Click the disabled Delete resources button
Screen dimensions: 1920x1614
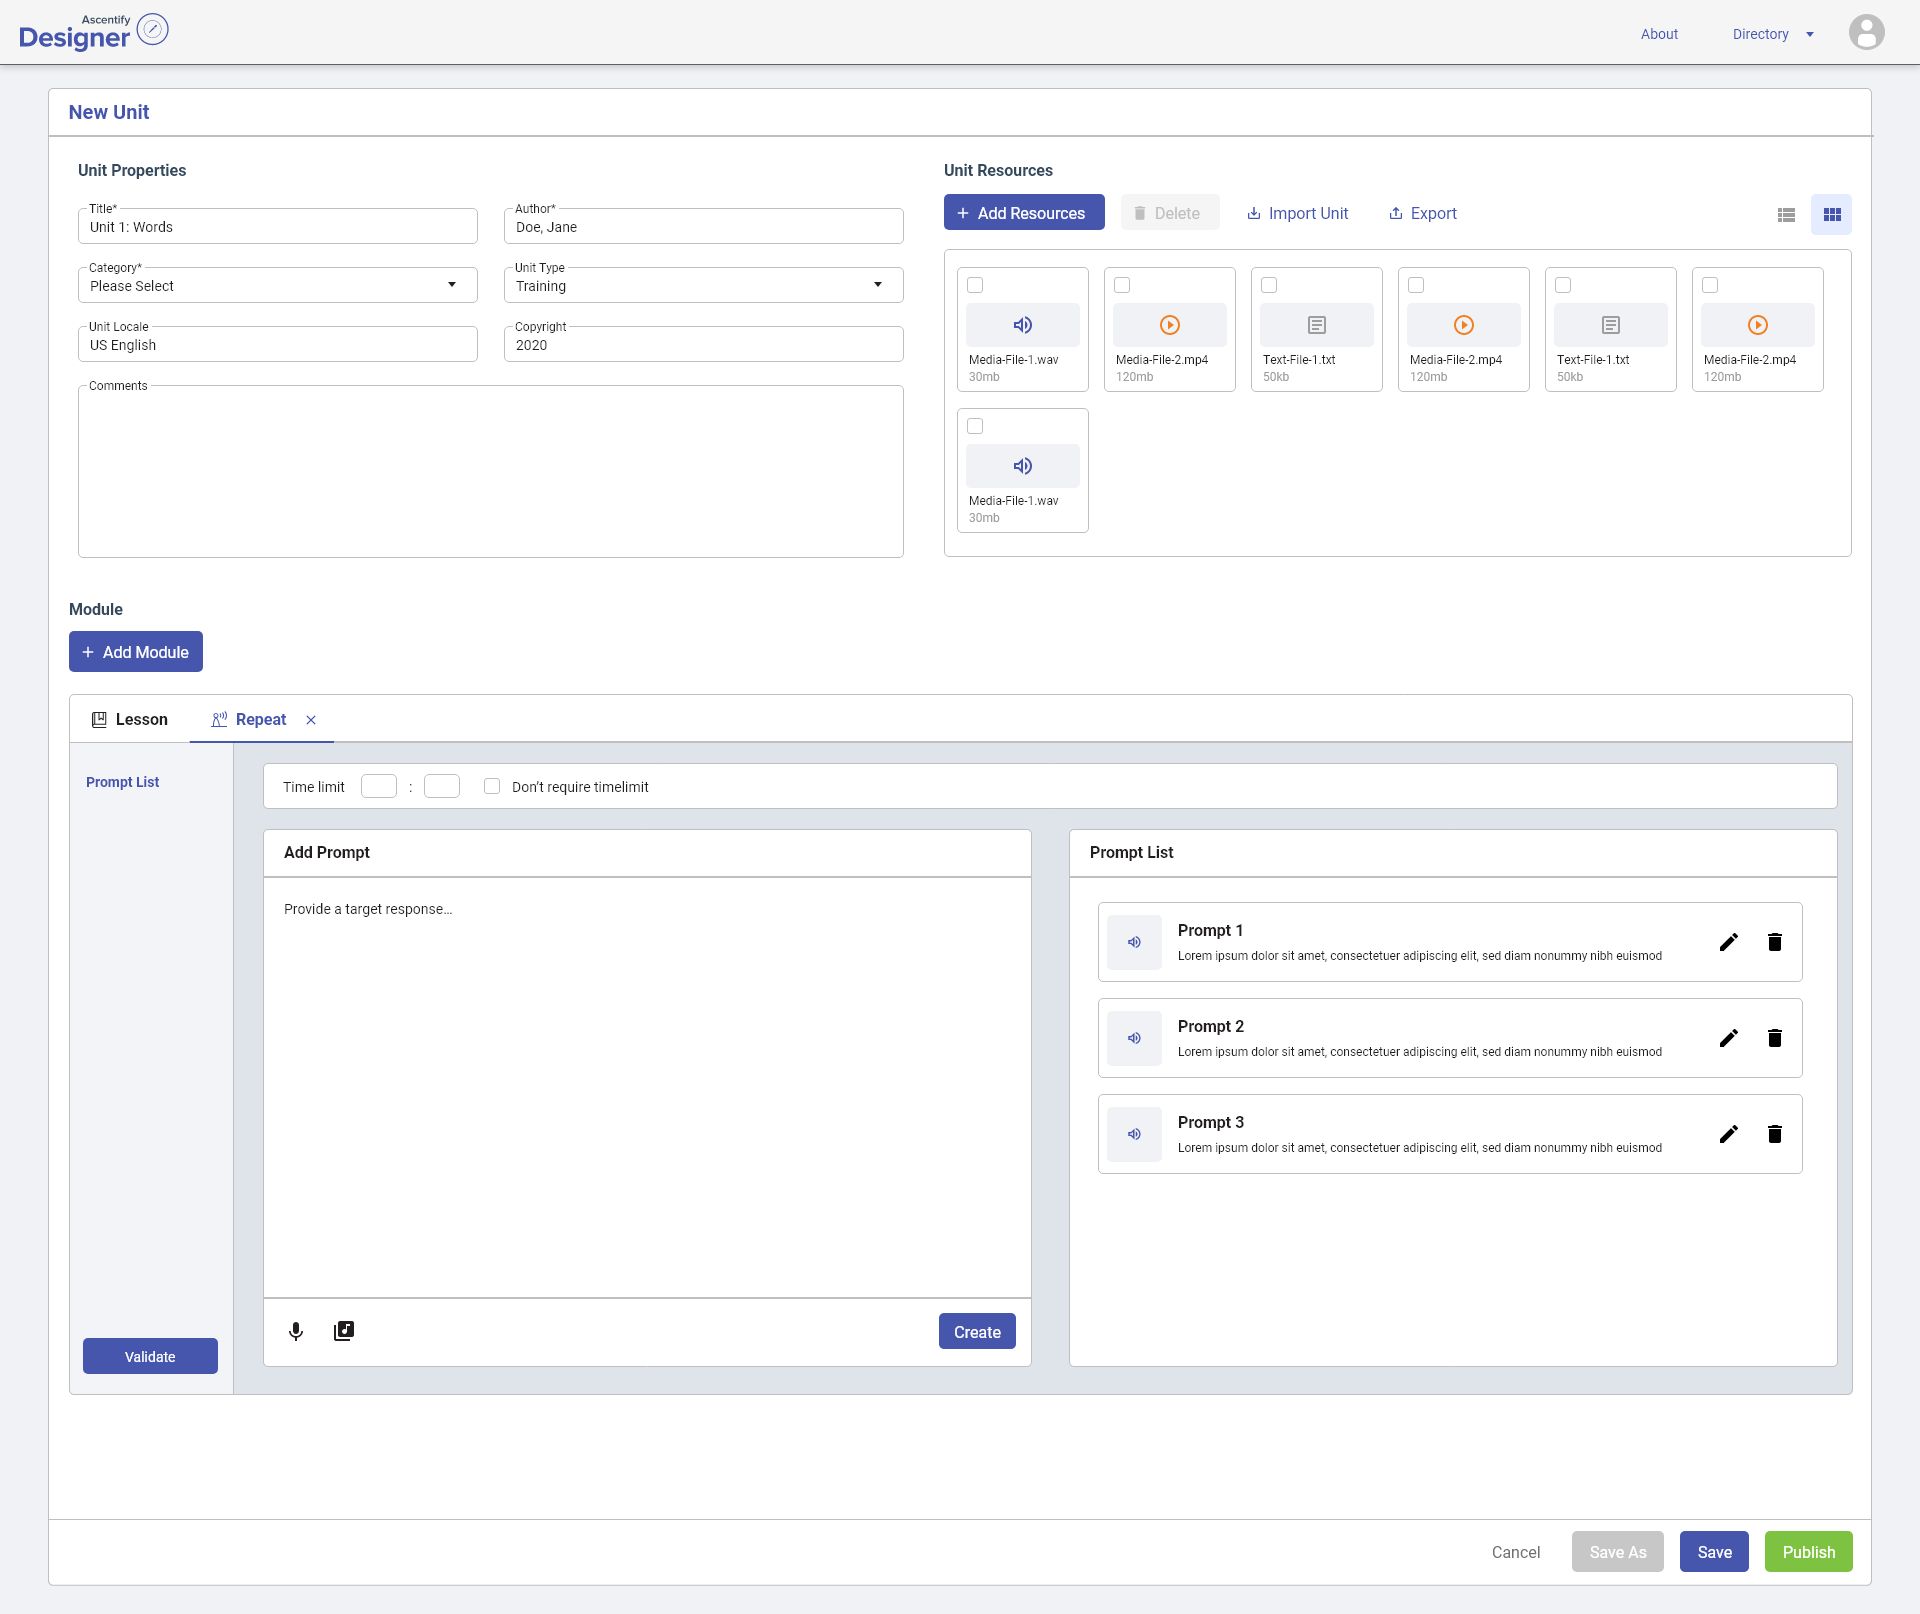click(x=1170, y=212)
